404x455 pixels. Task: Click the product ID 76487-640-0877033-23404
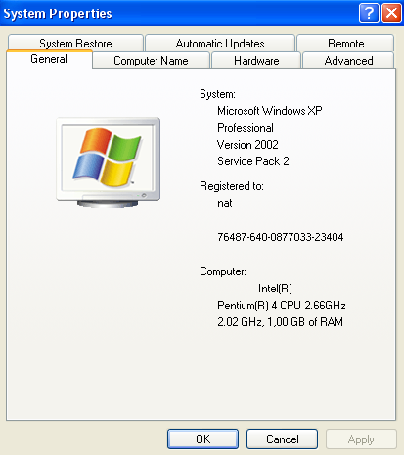280,237
